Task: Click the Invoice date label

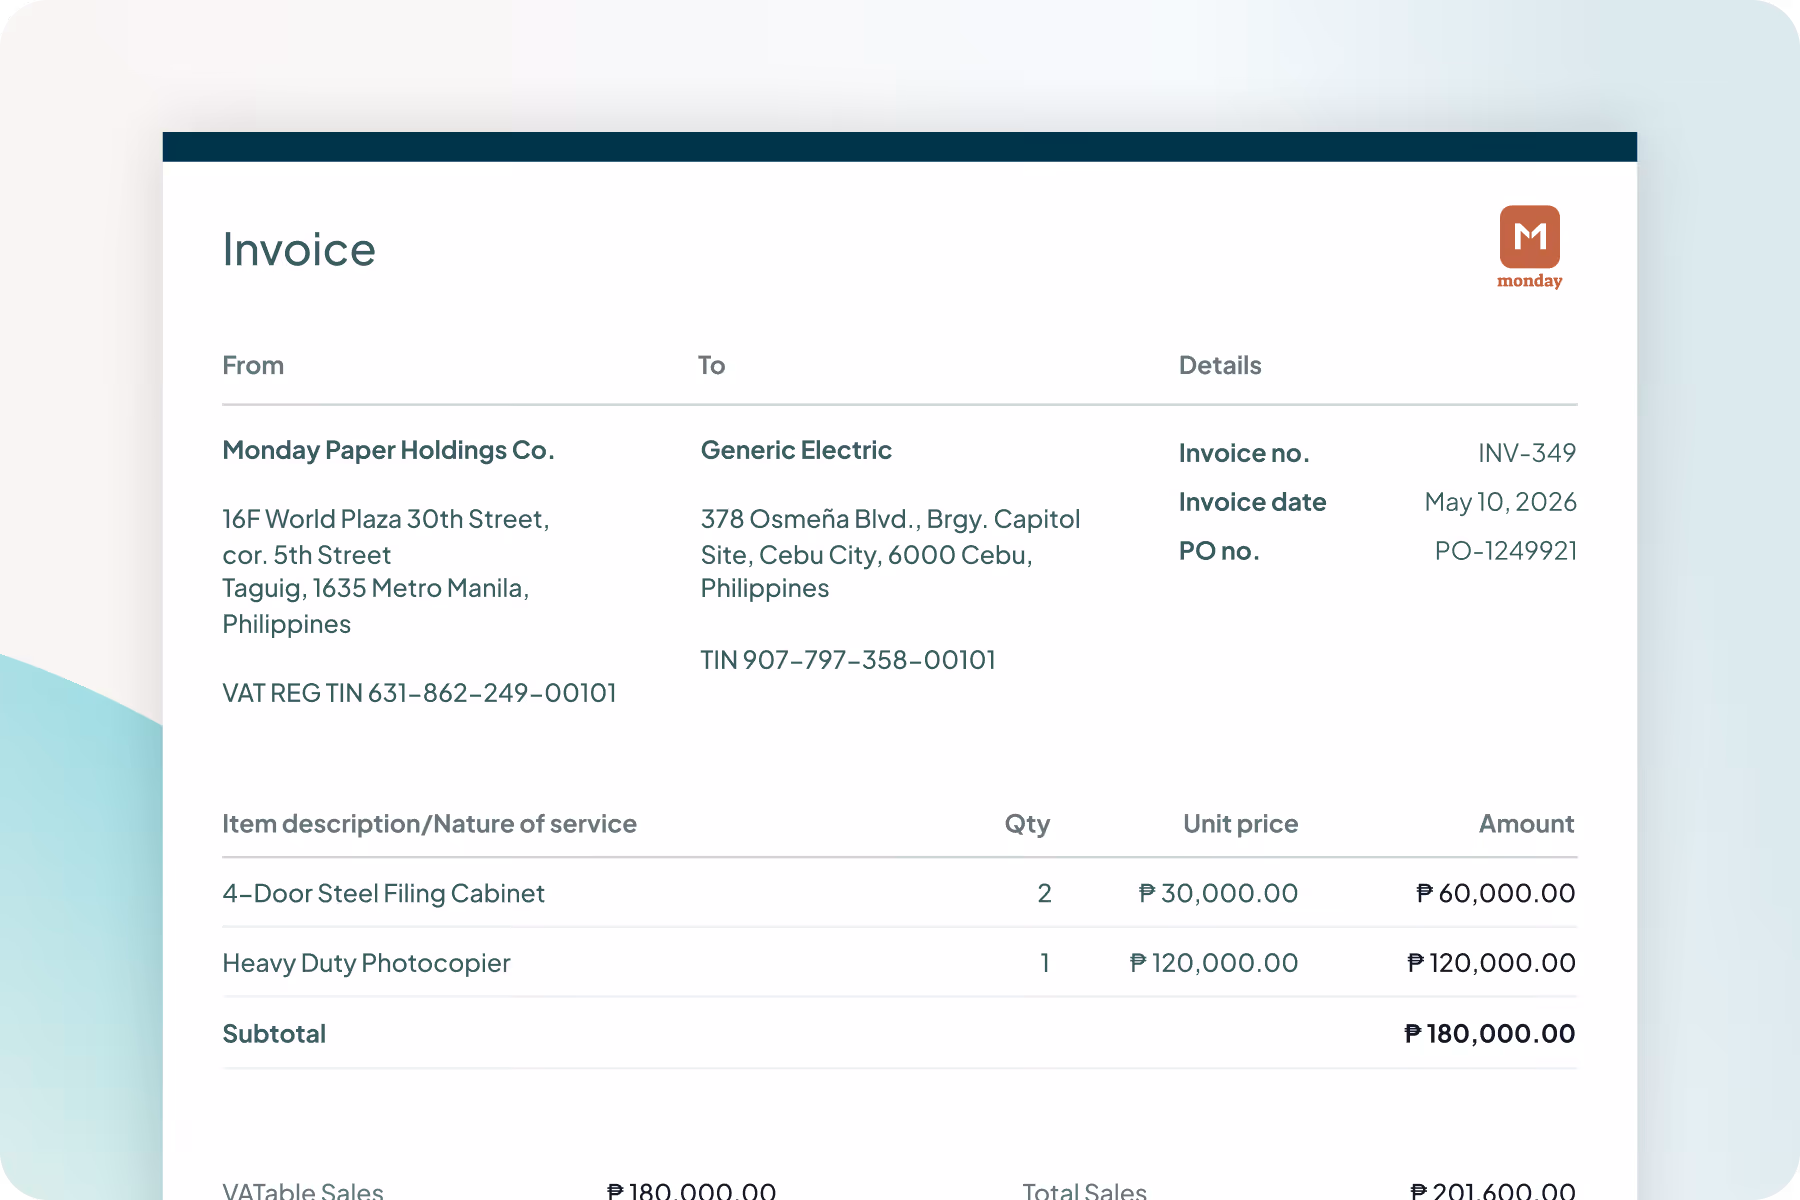Action: click(1252, 502)
